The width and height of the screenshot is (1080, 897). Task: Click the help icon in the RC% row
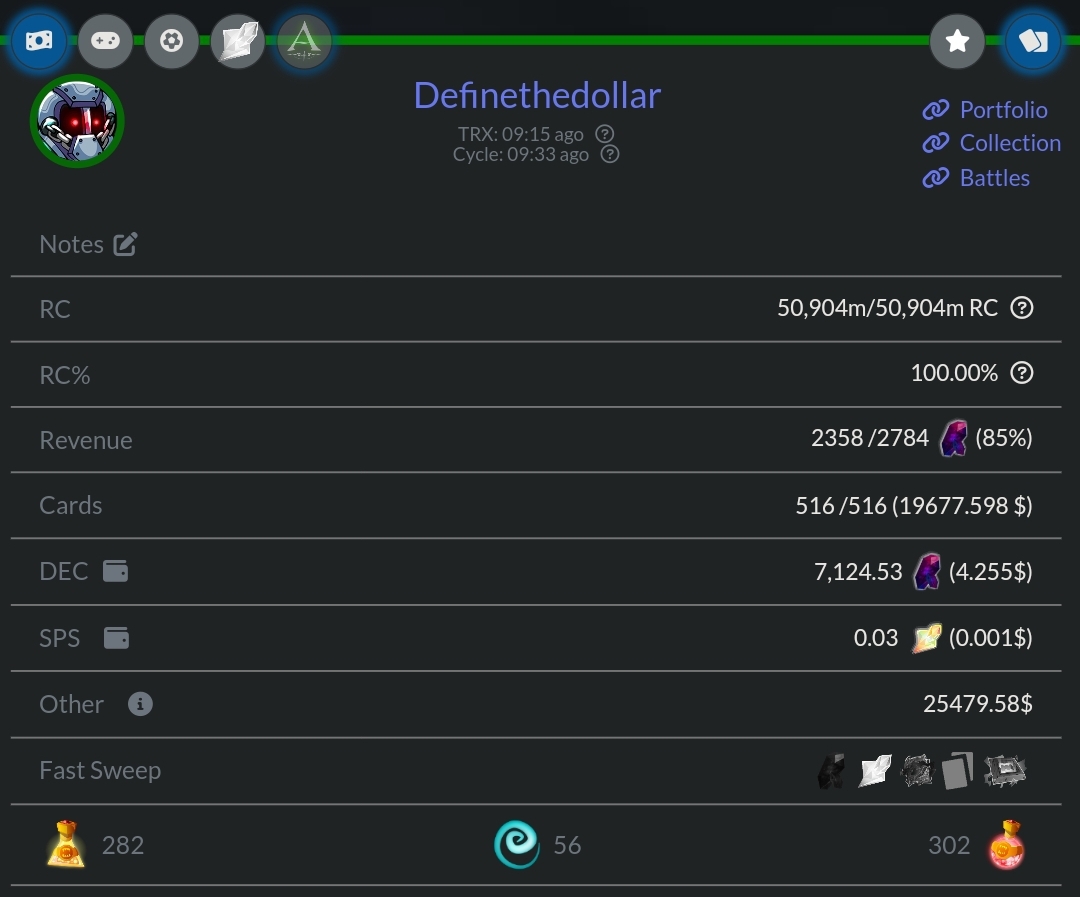tap(1021, 373)
